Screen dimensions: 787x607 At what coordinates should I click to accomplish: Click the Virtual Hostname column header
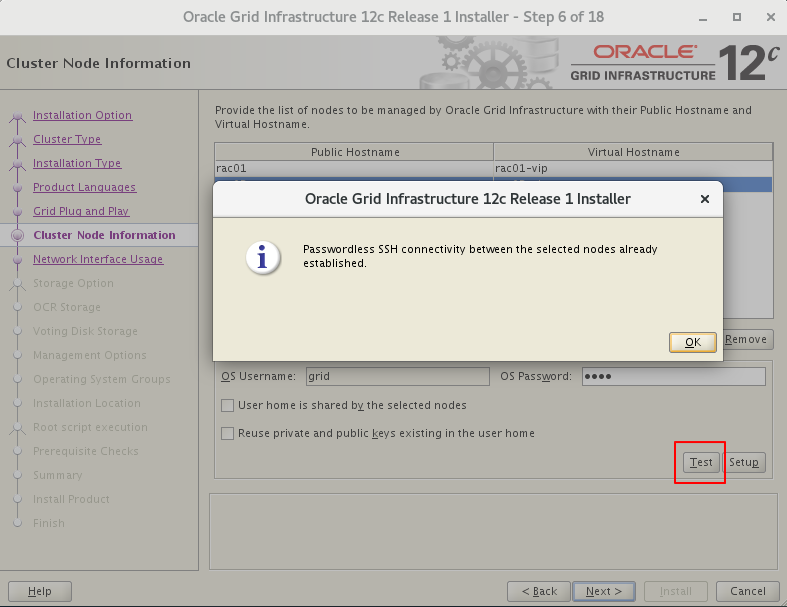click(633, 152)
